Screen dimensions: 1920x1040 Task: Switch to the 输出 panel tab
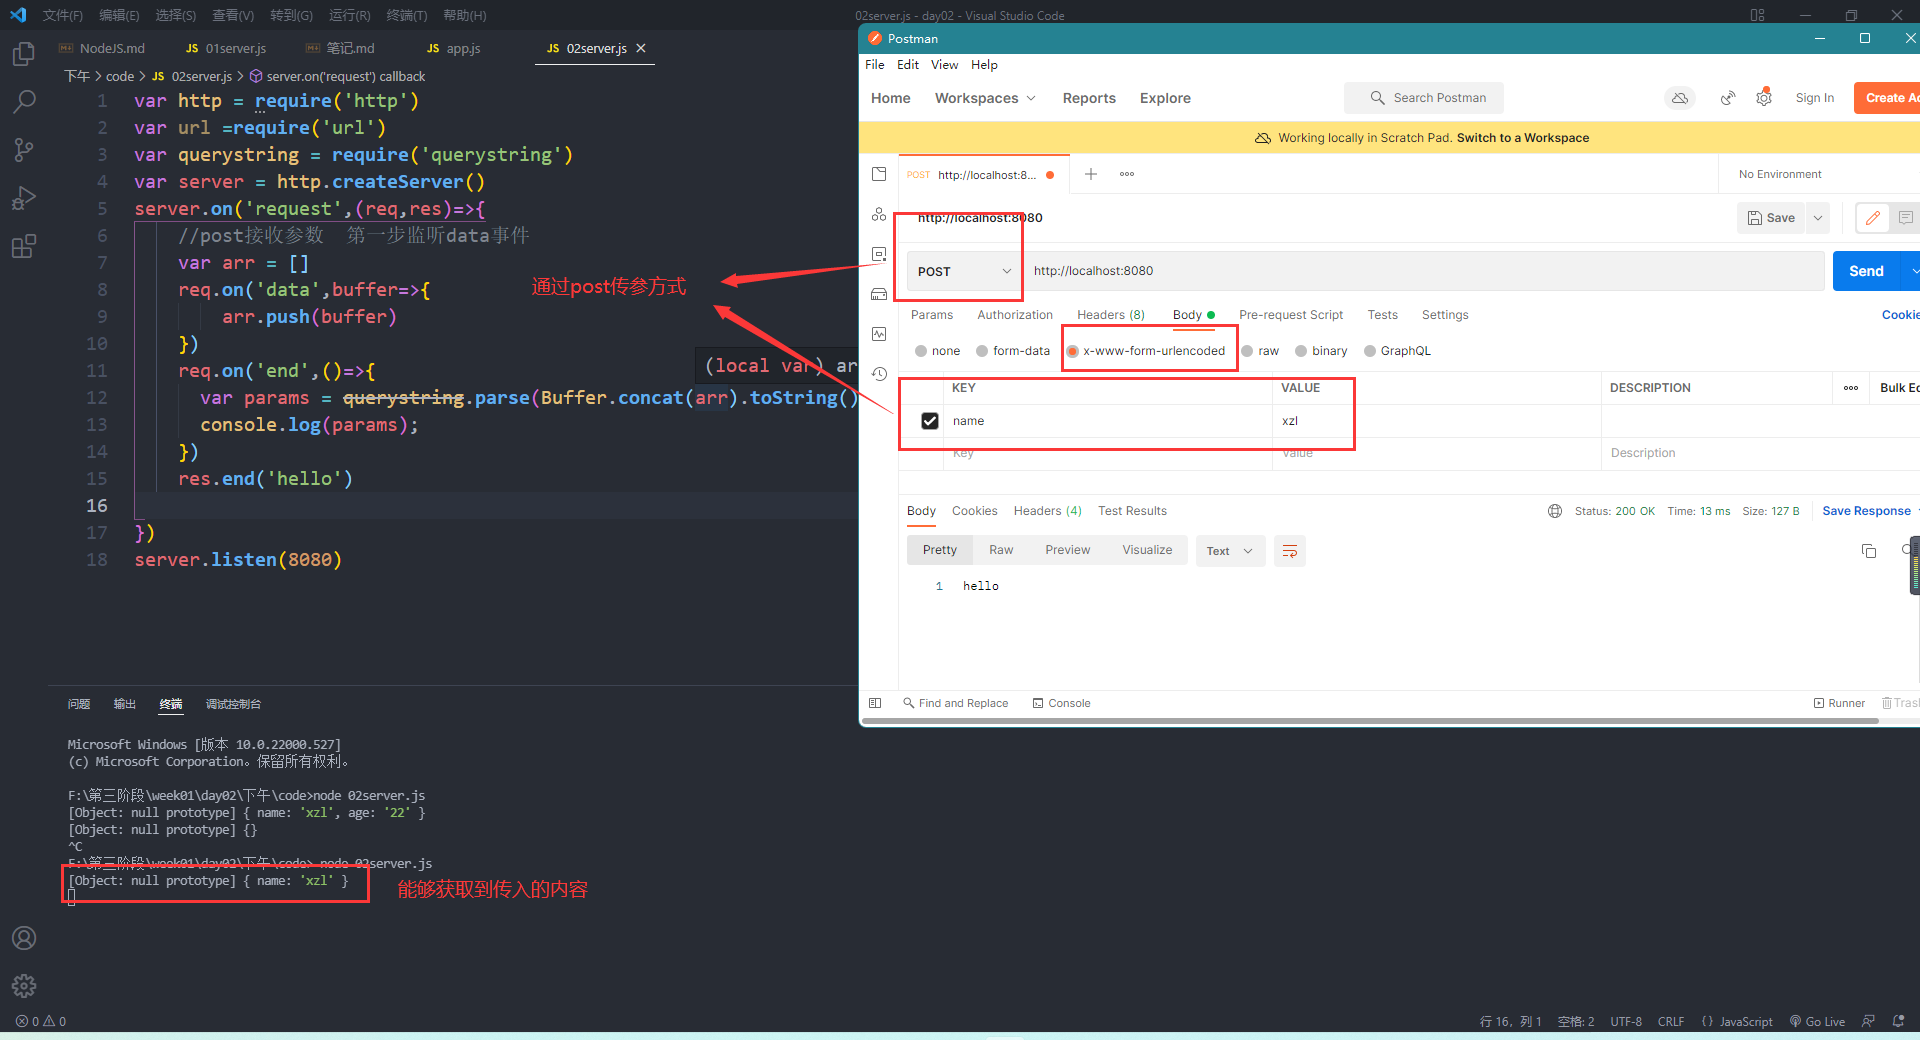(x=124, y=704)
